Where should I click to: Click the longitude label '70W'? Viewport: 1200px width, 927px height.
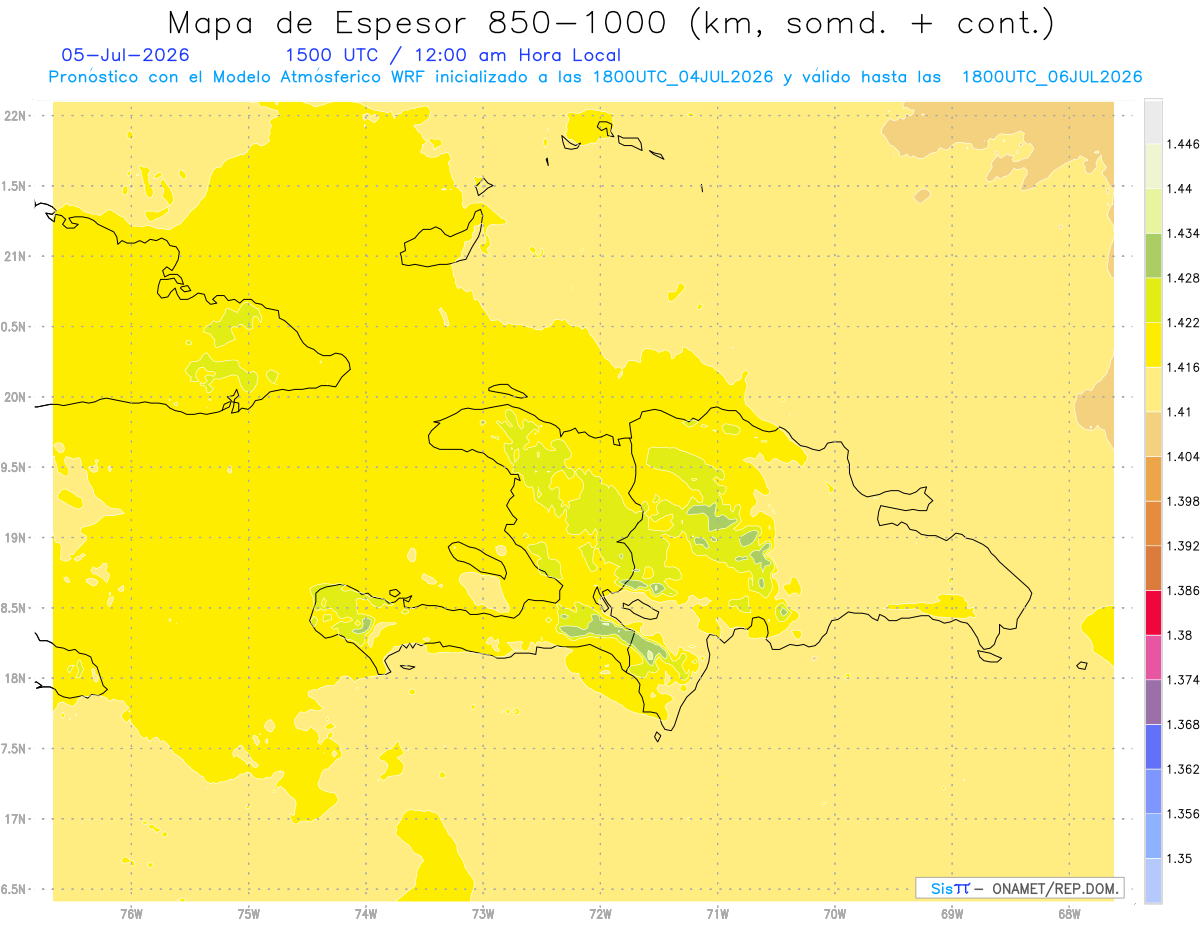pyautogui.click(x=835, y=914)
